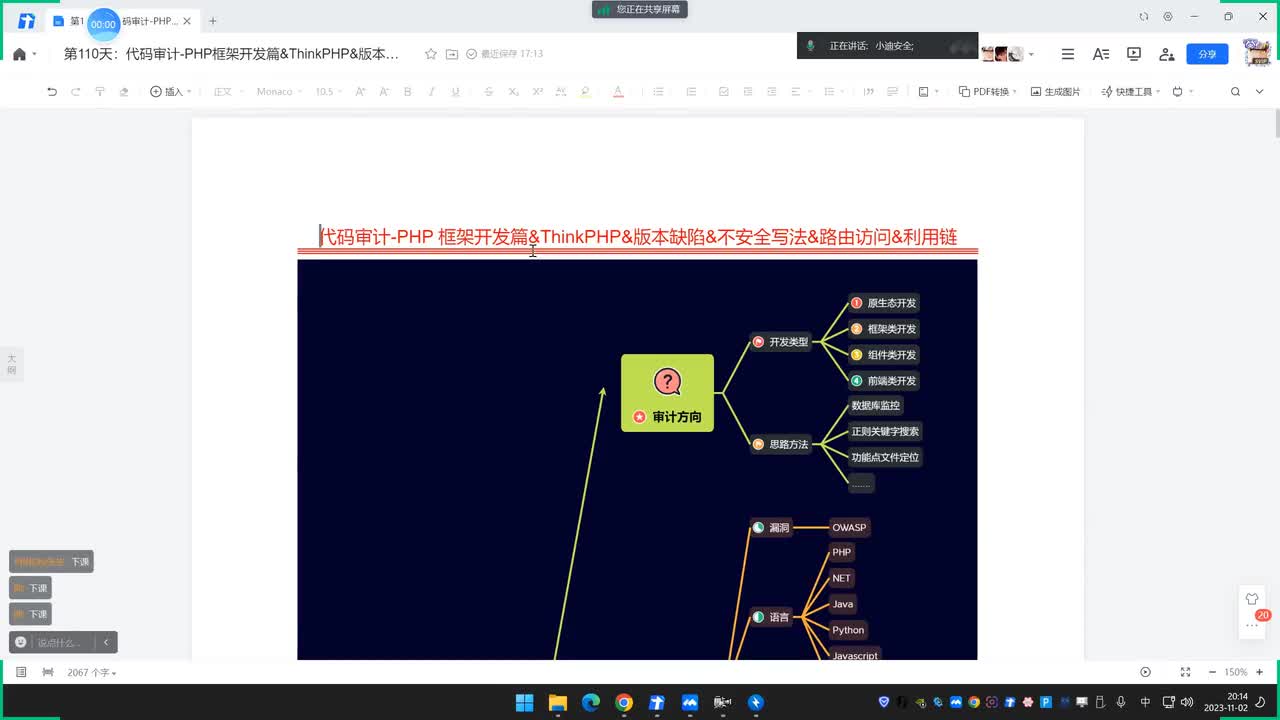1280x720 pixels.
Task: Open File Explorer from the taskbar
Action: click(558, 702)
